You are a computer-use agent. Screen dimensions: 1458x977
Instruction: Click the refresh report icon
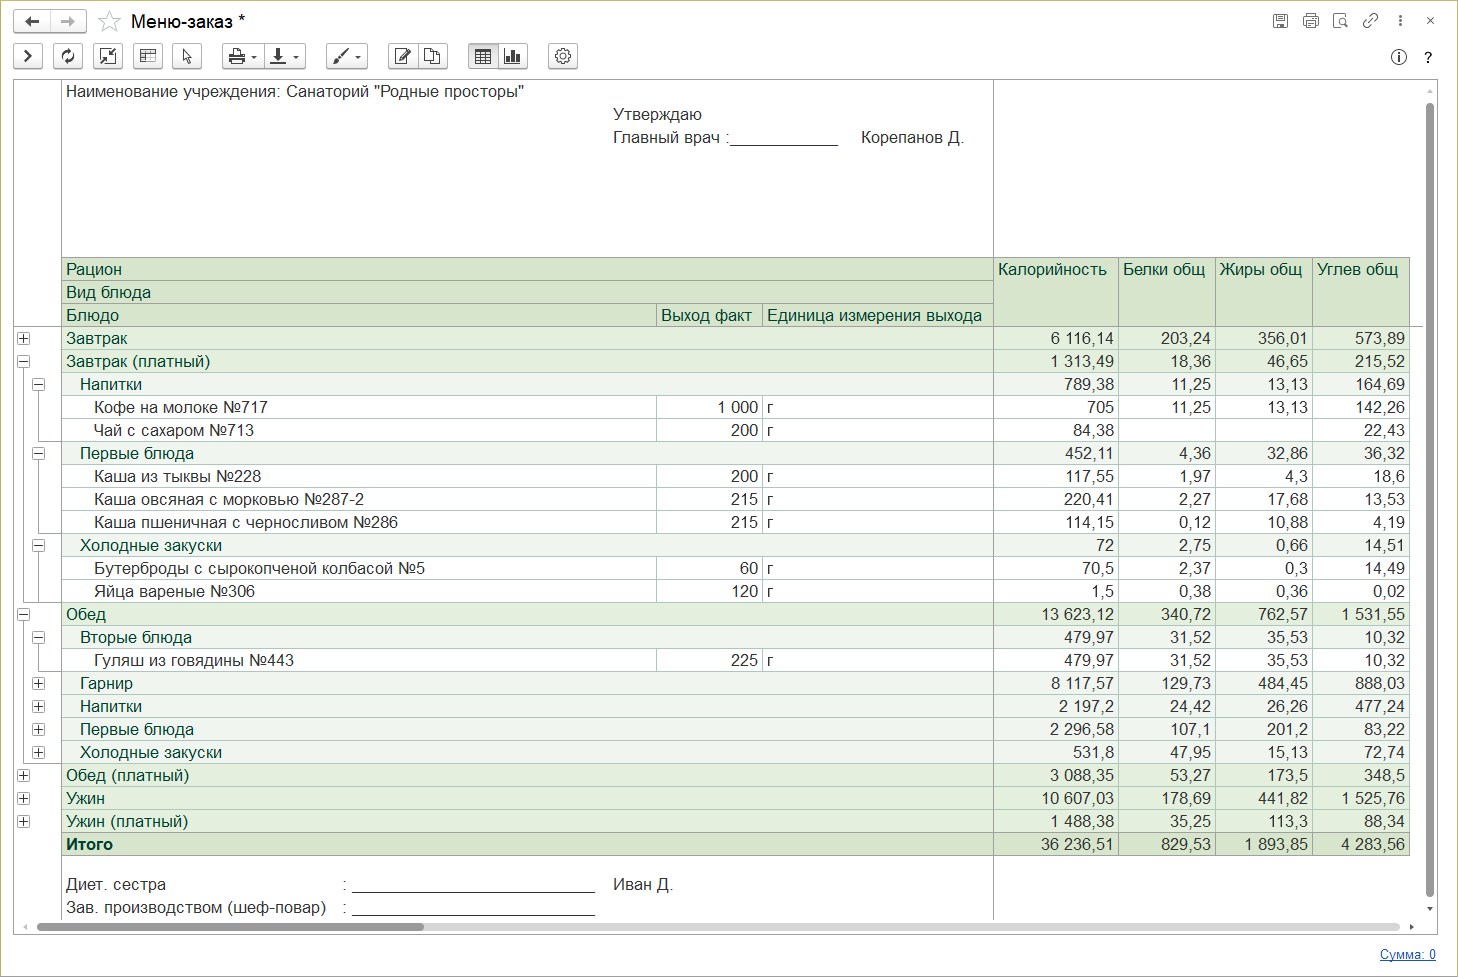(67, 56)
